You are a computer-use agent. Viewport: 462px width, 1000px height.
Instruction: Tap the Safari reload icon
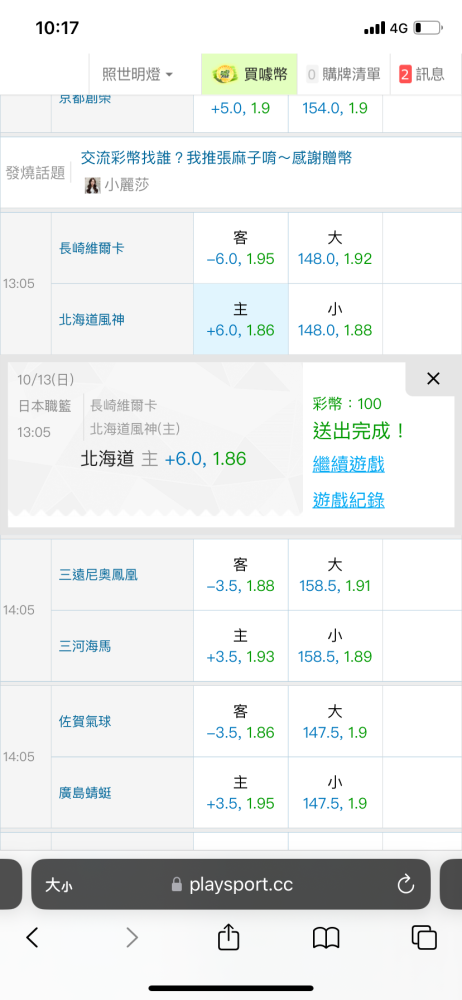coord(405,884)
